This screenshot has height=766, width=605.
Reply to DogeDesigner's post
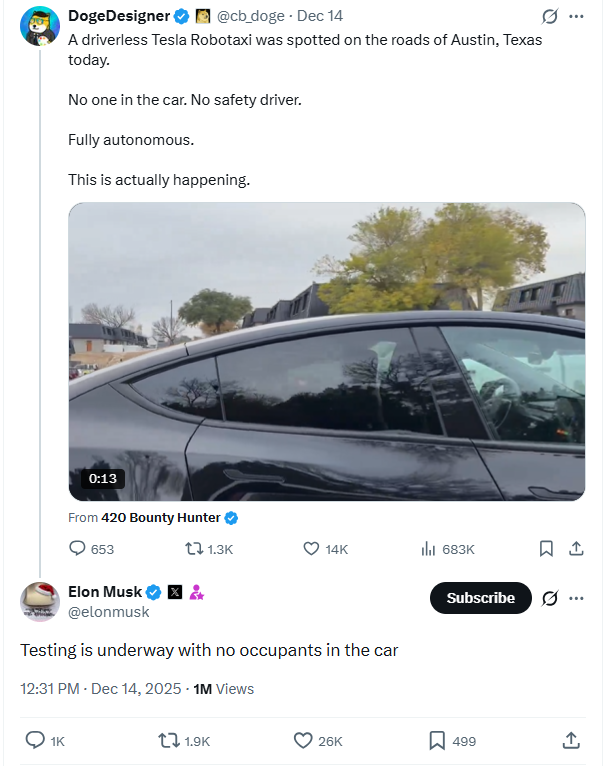click(78, 548)
